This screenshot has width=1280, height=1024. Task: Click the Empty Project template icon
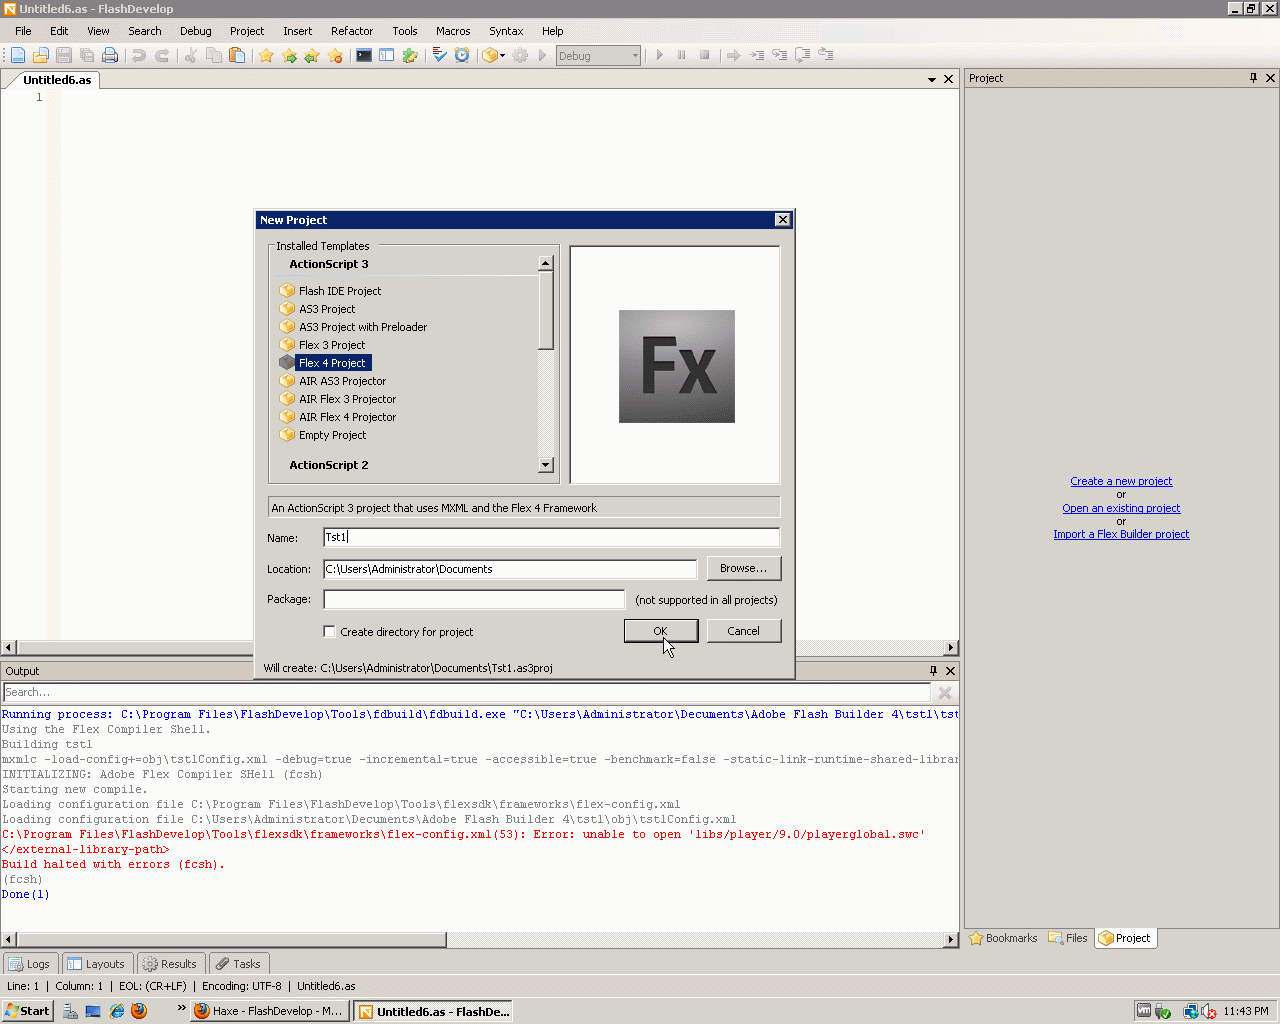point(287,435)
